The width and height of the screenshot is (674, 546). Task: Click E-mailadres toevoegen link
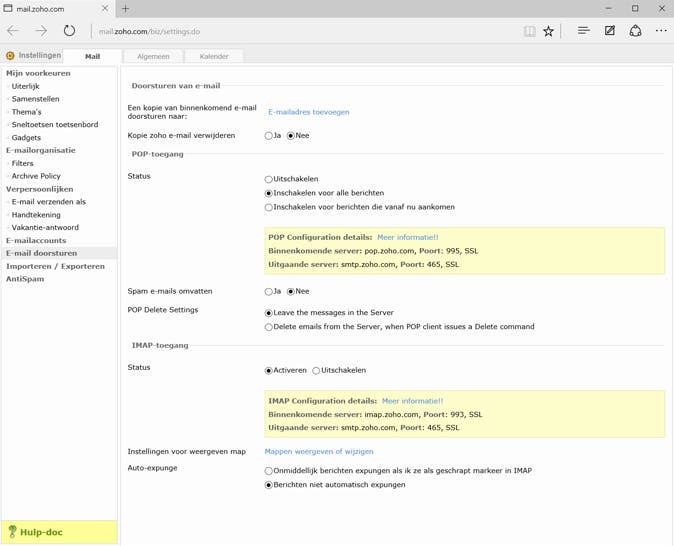pos(308,112)
